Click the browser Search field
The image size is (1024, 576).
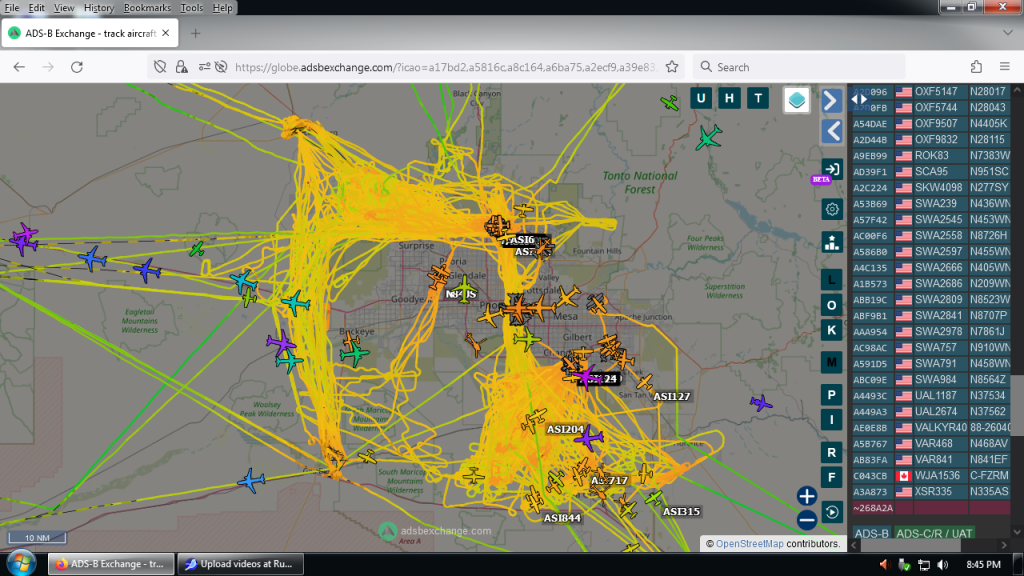[799, 67]
